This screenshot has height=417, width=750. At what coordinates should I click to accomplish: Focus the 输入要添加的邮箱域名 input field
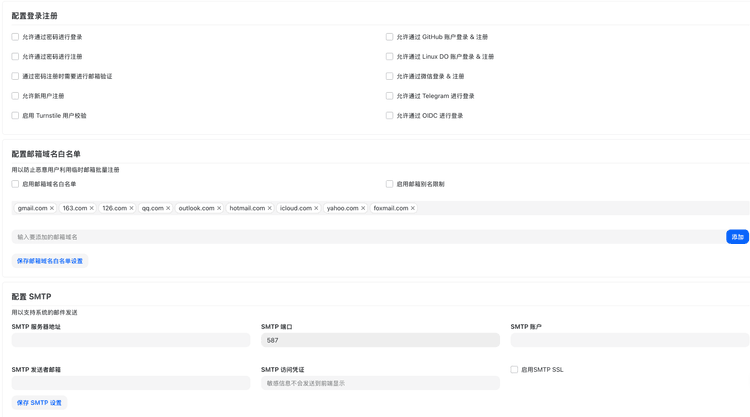pos(368,237)
